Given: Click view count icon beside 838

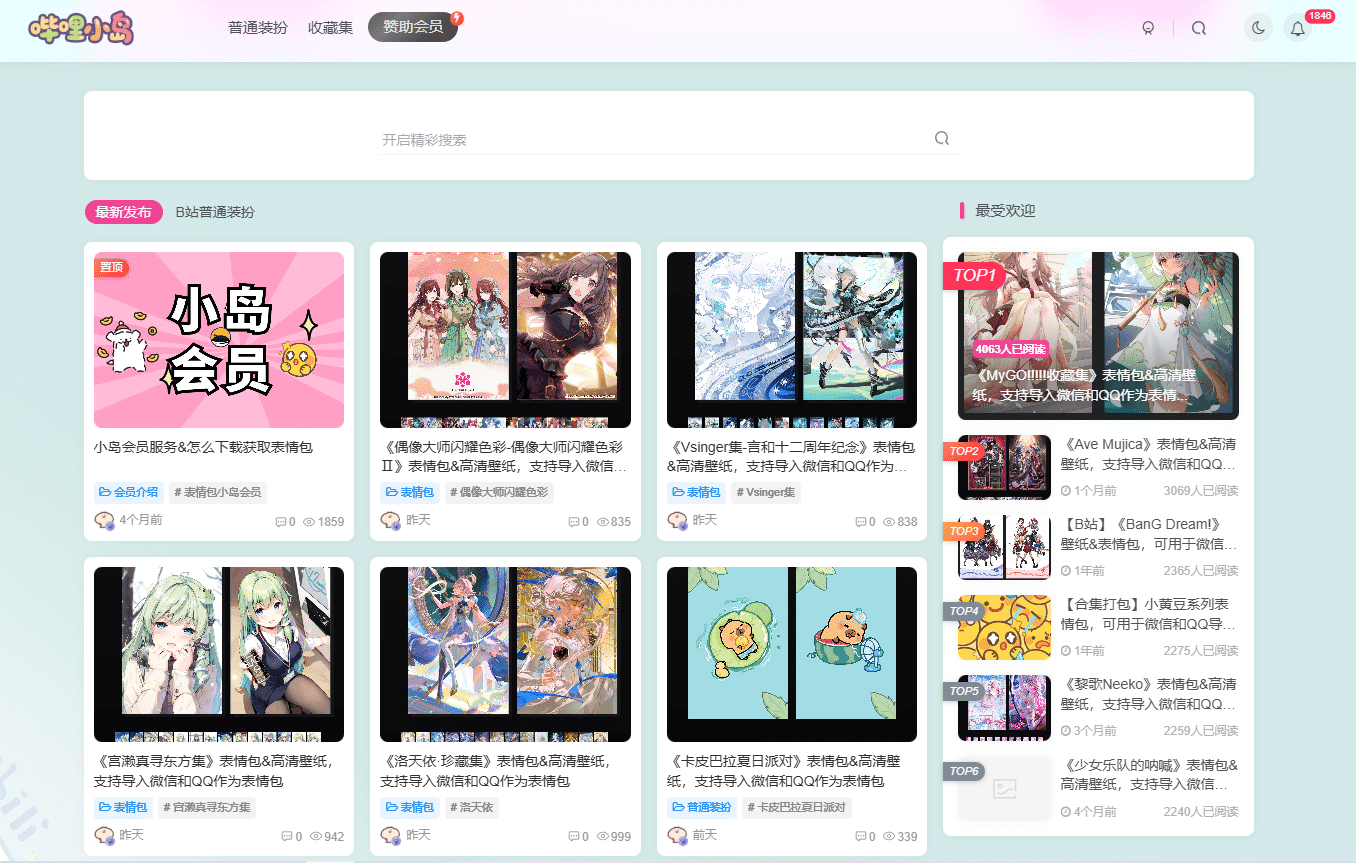Looking at the screenshot, I should click(x=889, y=522).
